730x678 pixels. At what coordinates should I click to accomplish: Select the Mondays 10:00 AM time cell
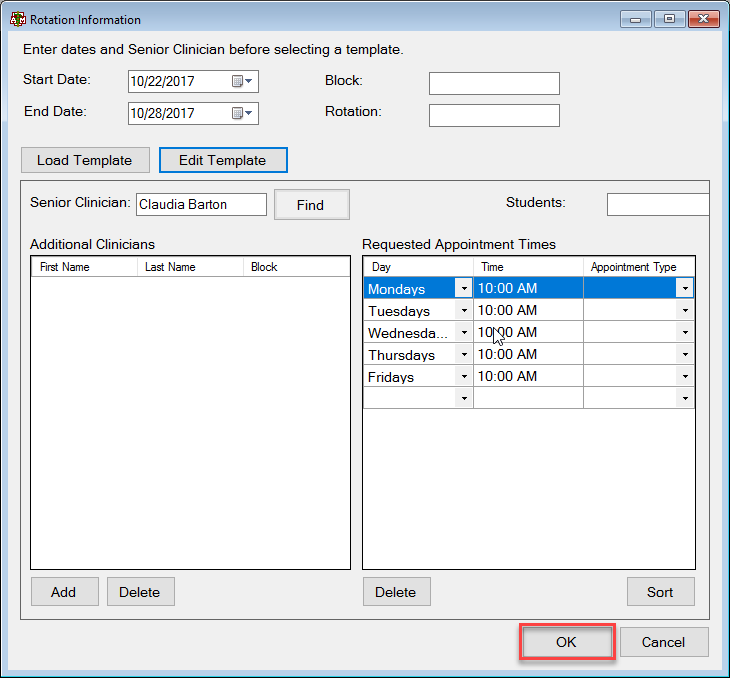pyautogui.click(x=528, y=288)
